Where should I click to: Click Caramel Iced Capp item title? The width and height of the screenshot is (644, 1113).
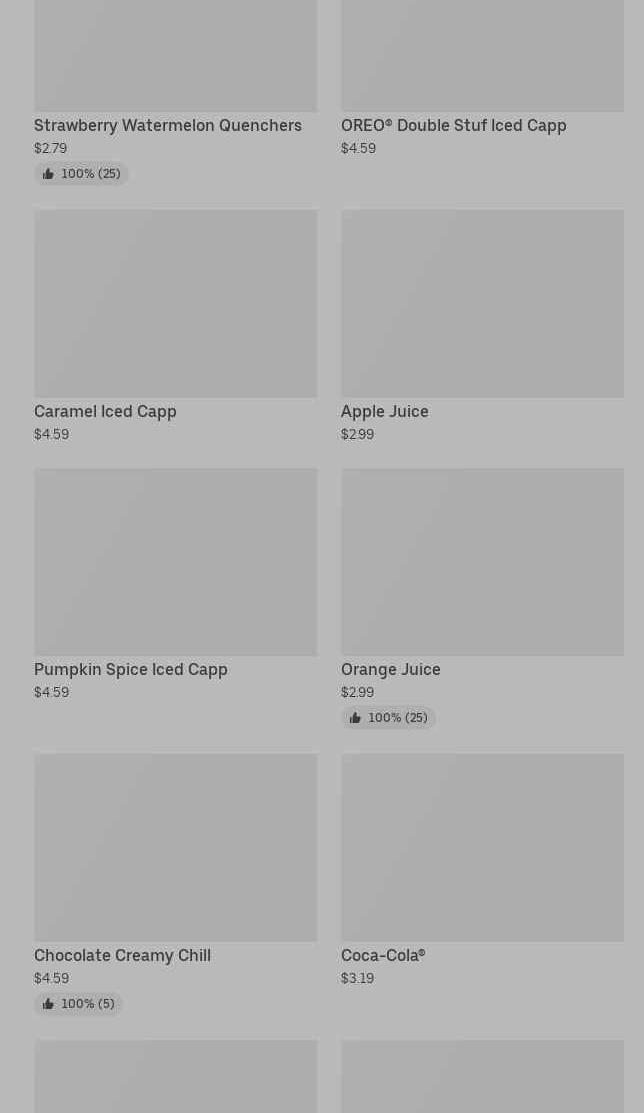click(x=105, y=411)
